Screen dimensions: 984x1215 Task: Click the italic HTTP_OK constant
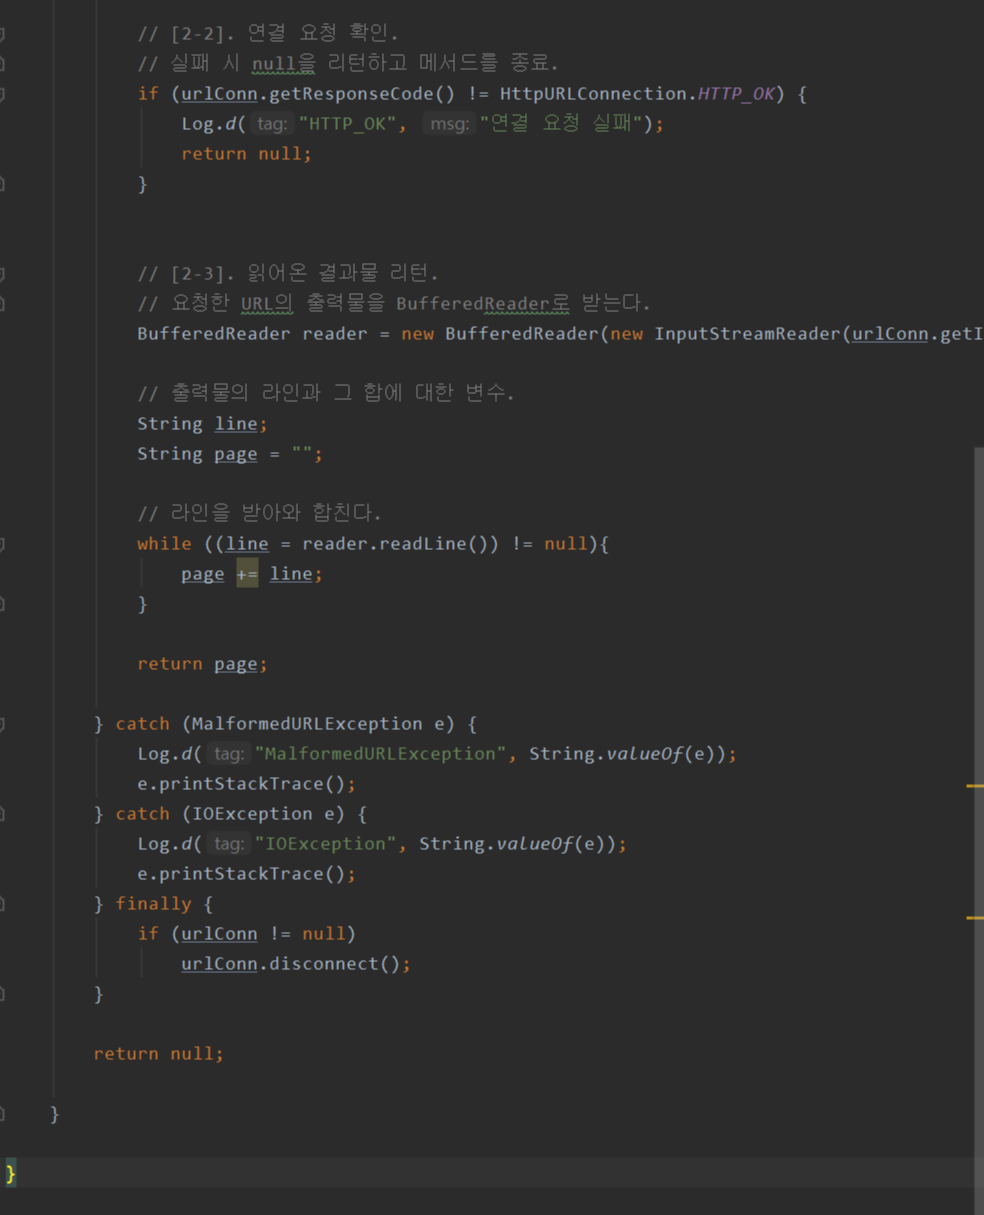736,94
